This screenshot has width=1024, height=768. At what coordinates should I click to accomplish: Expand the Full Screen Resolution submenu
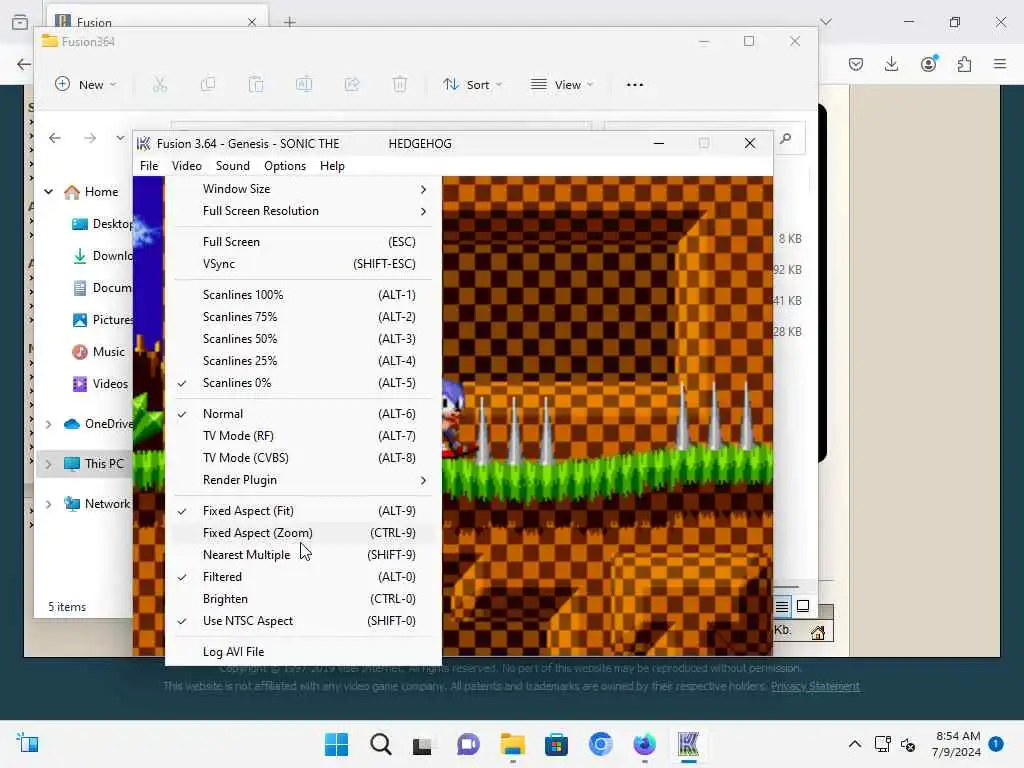304,211
